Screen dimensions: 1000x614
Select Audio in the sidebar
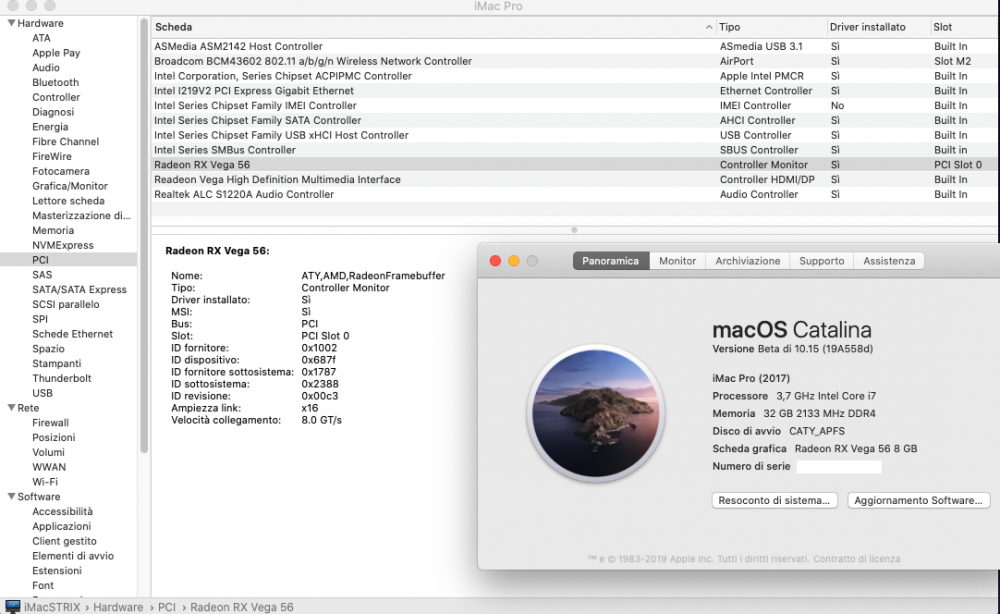pyautogui.click(x=46, y=68)
